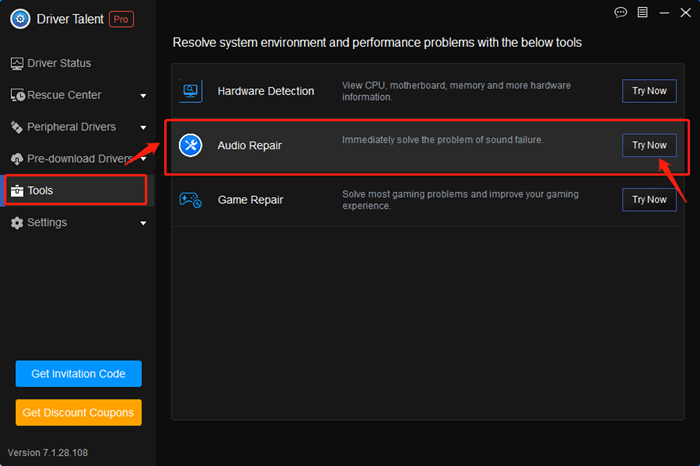Click the 'Driver Talent' app title

pyautogui.click(x=70, y=19)
